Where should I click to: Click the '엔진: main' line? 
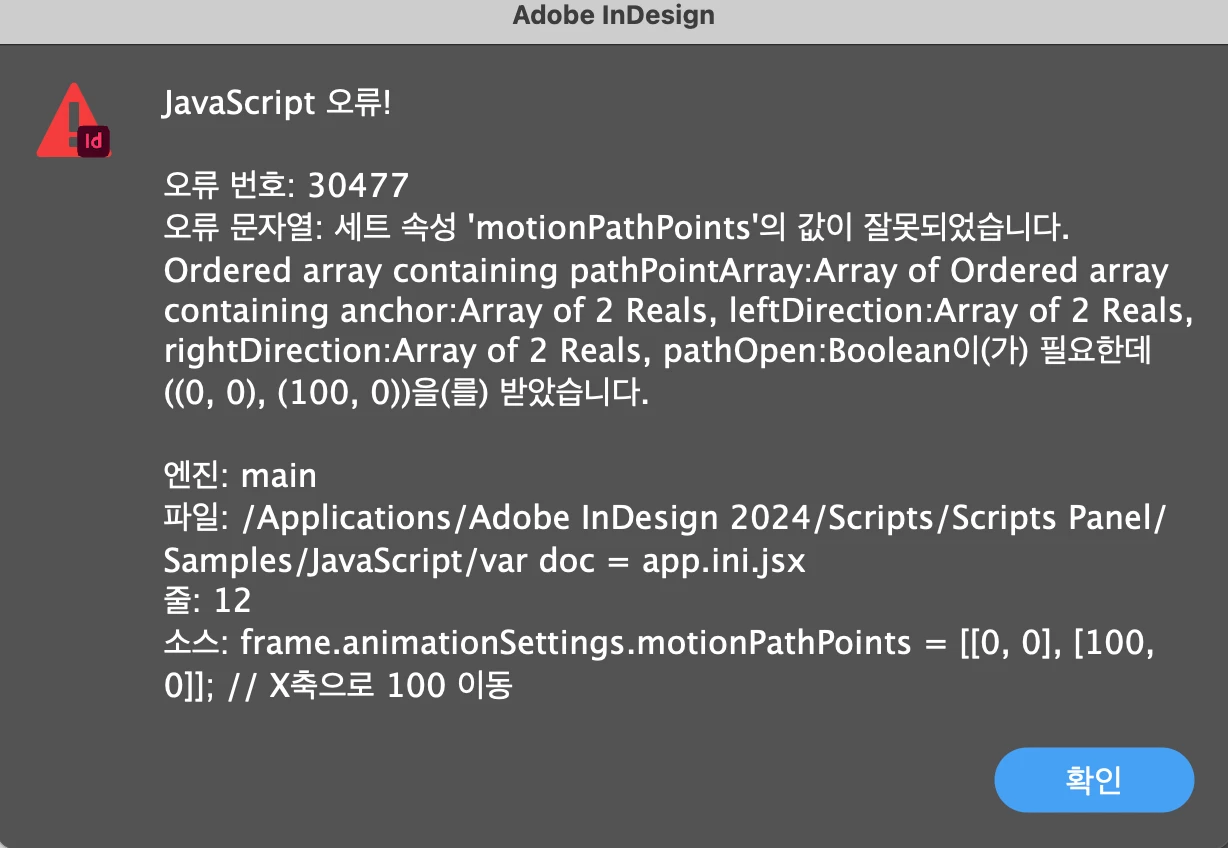click(240, 475)
